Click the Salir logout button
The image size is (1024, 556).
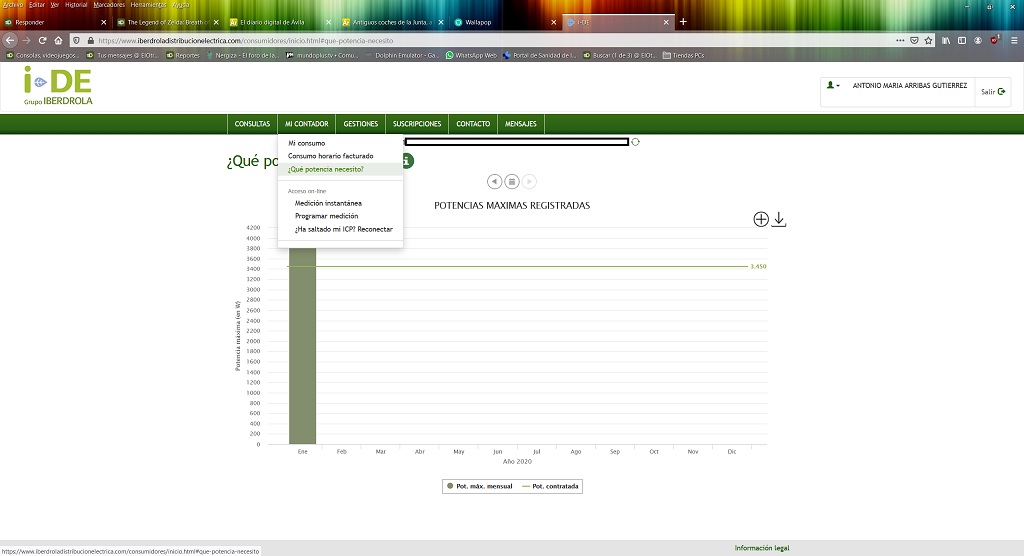(992, 91)
